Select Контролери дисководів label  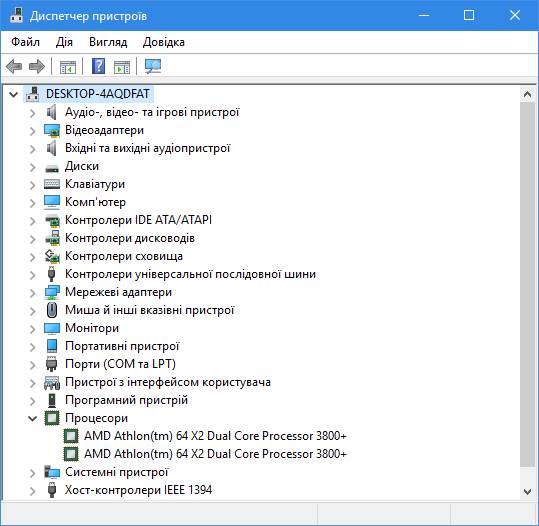click(130, 238)
